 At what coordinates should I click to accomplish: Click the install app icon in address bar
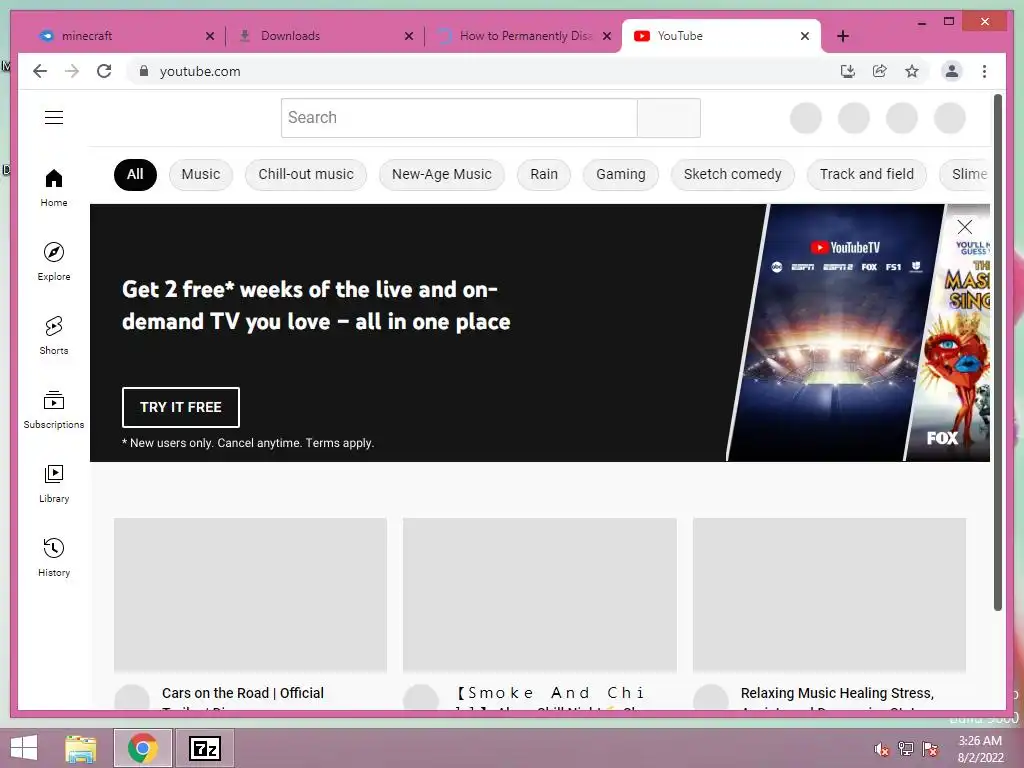848,71
